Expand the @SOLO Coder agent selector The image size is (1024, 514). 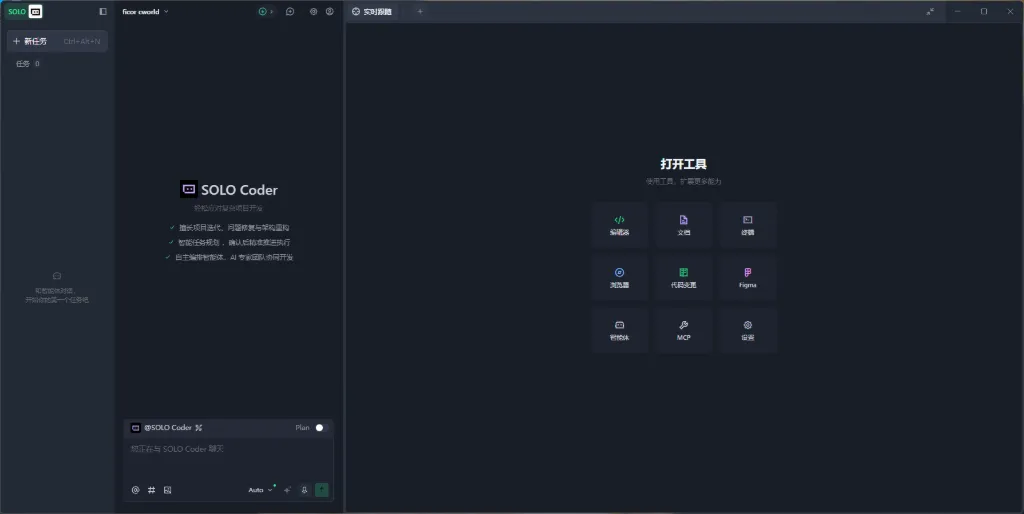(x=167, y=428)
